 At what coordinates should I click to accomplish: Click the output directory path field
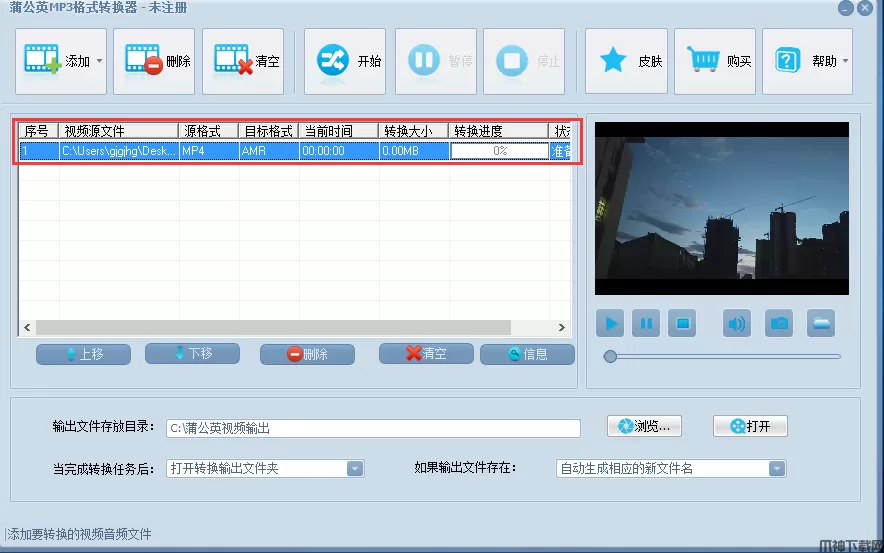(x=372, y=428)
